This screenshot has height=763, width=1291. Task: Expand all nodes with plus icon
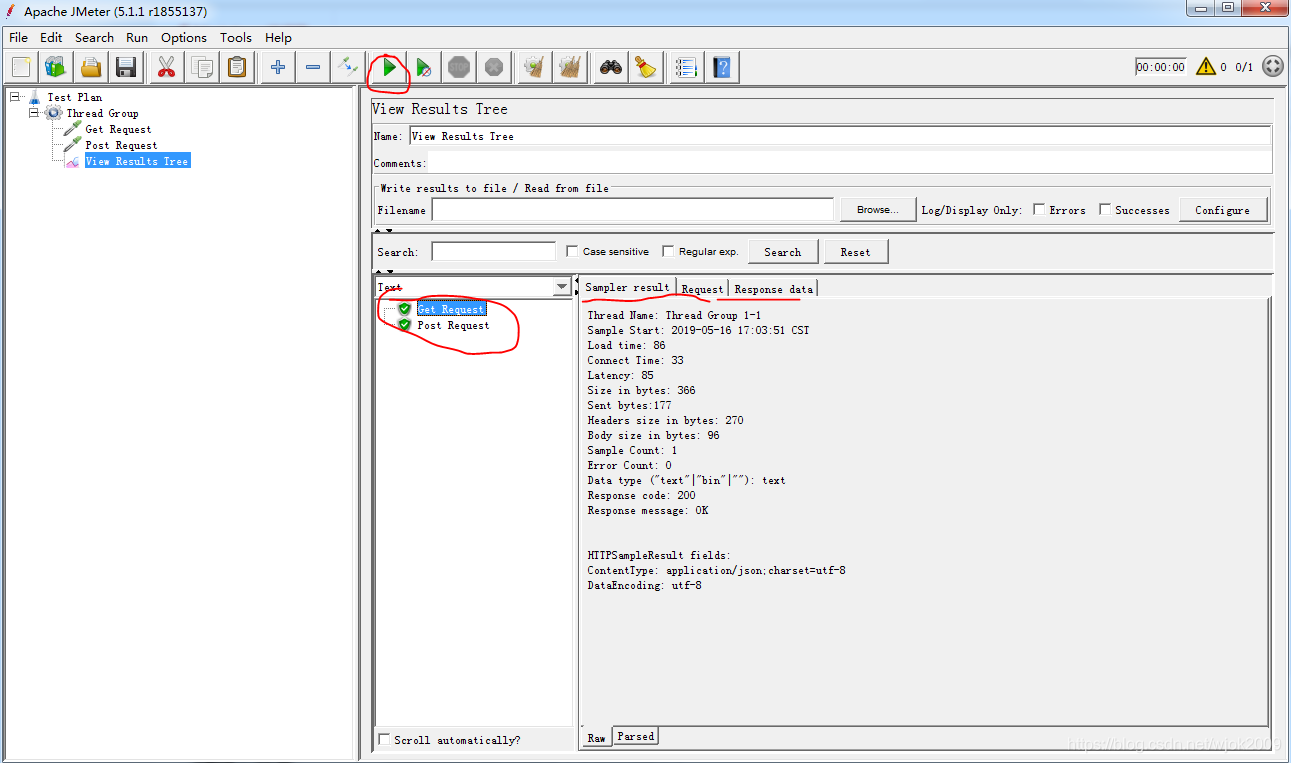(278, 68)
